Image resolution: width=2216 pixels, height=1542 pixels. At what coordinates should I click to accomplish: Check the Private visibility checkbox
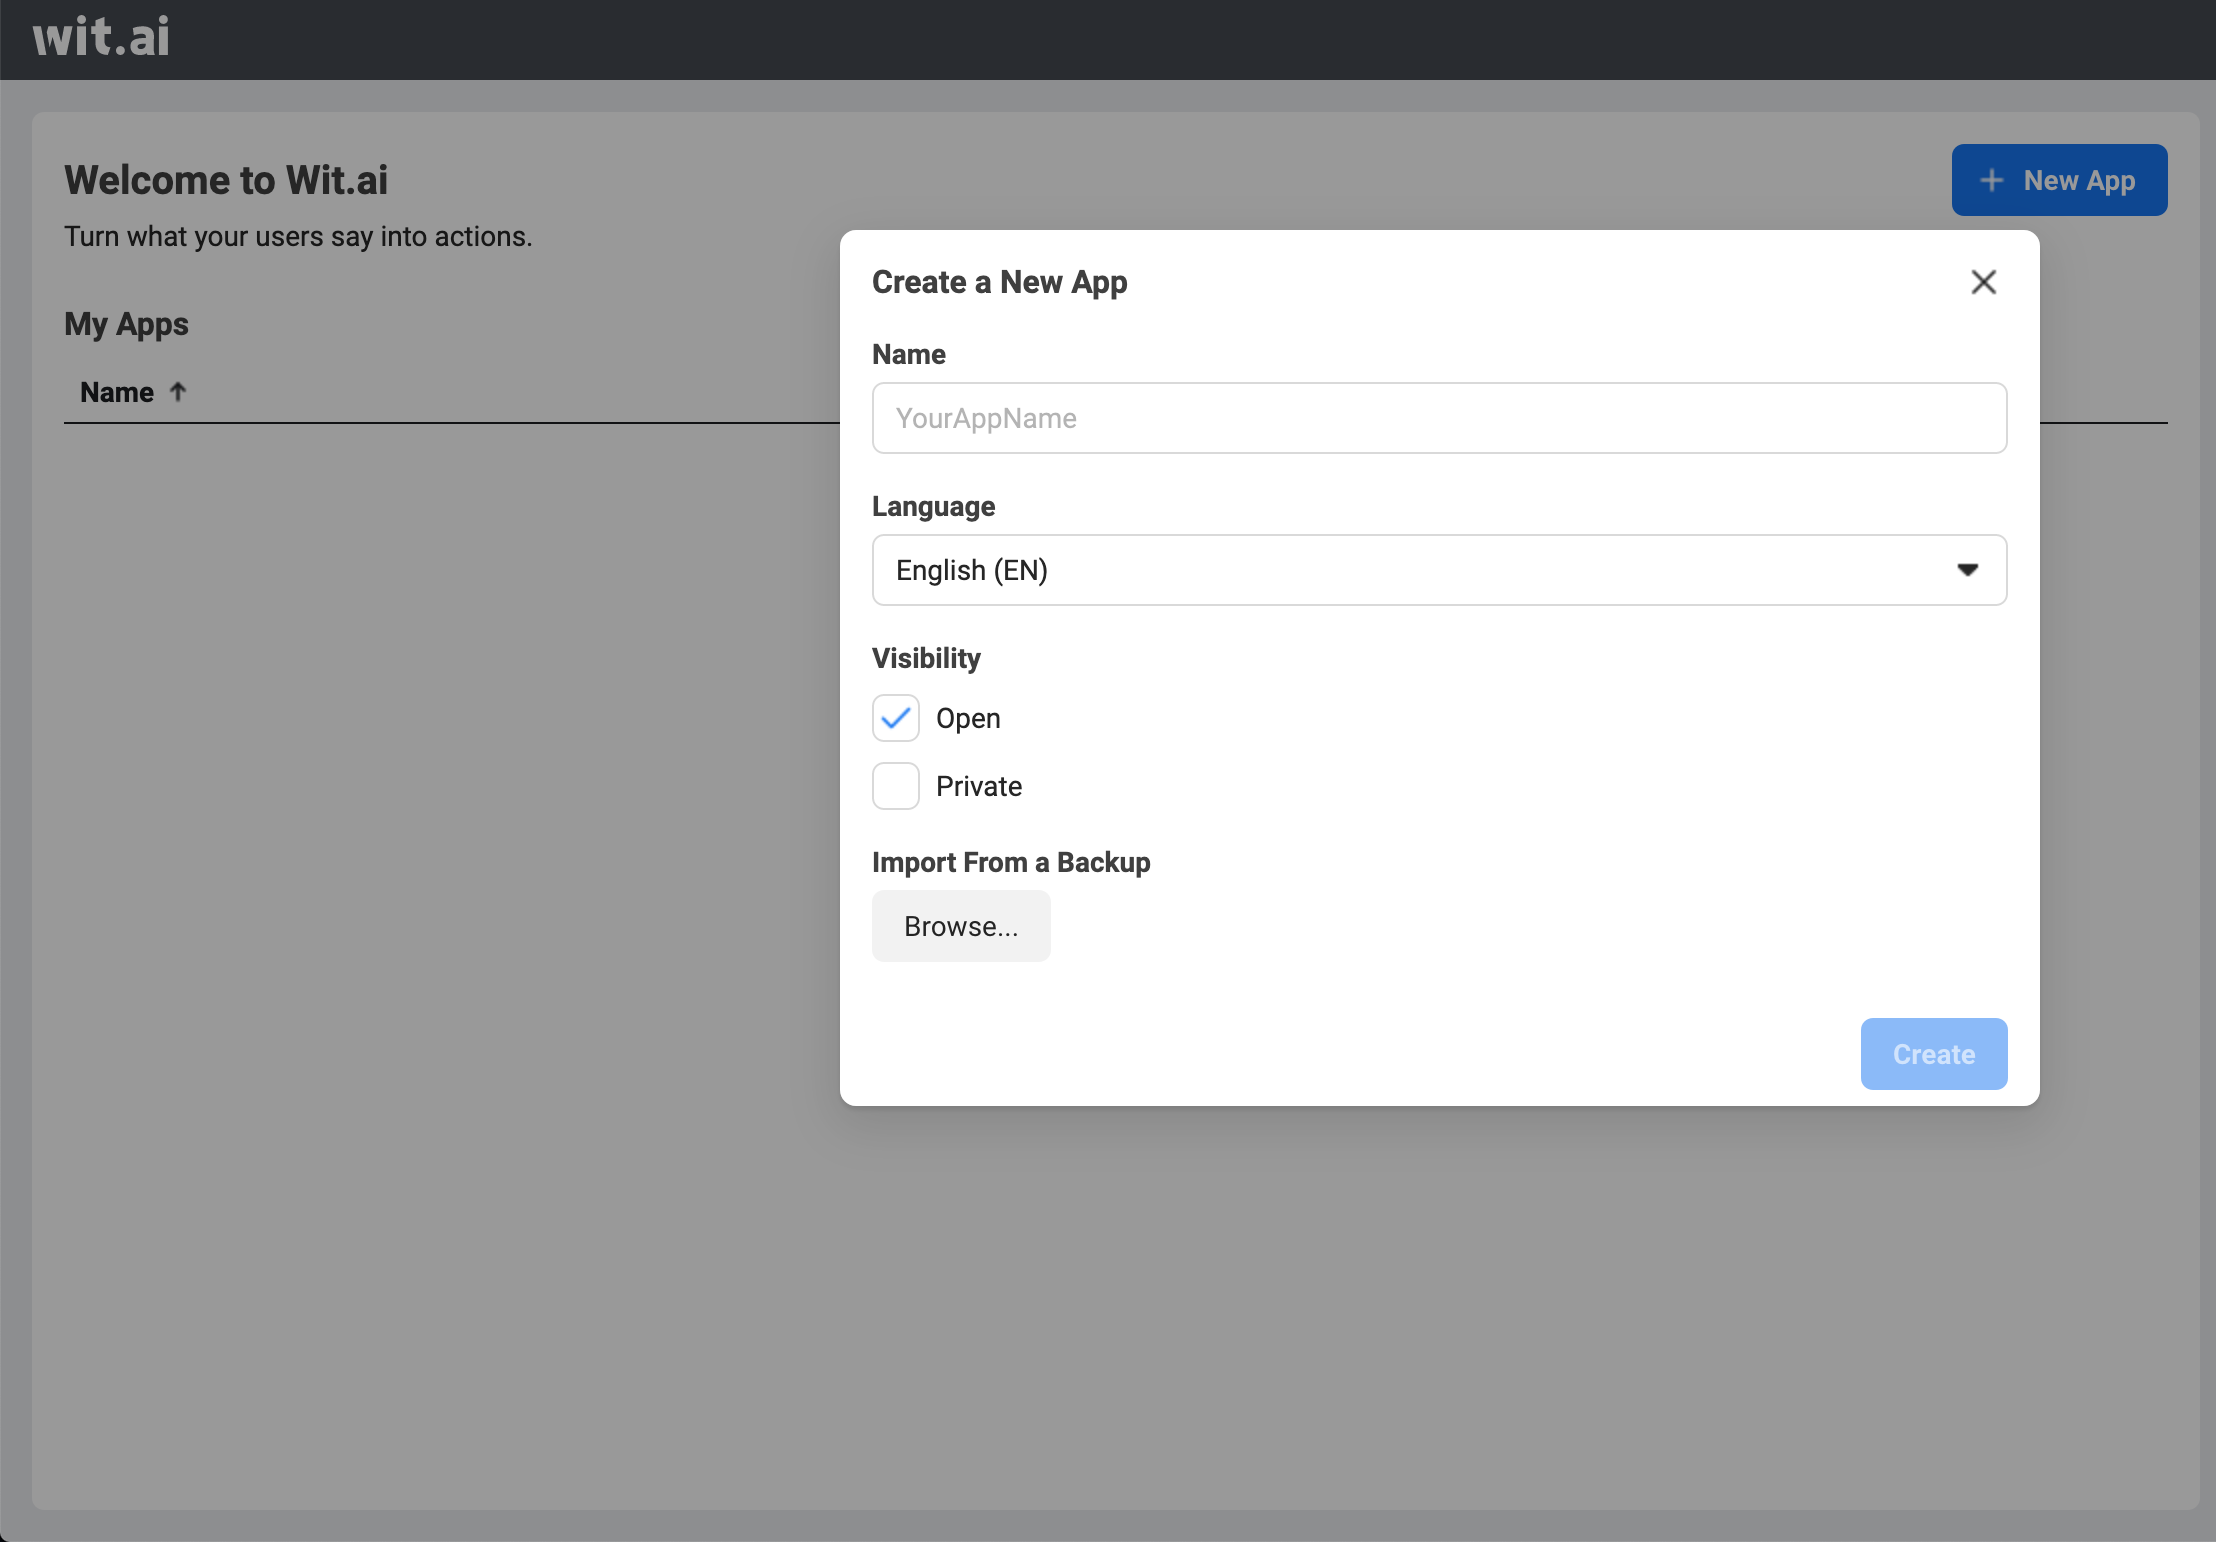coord(895,786)
